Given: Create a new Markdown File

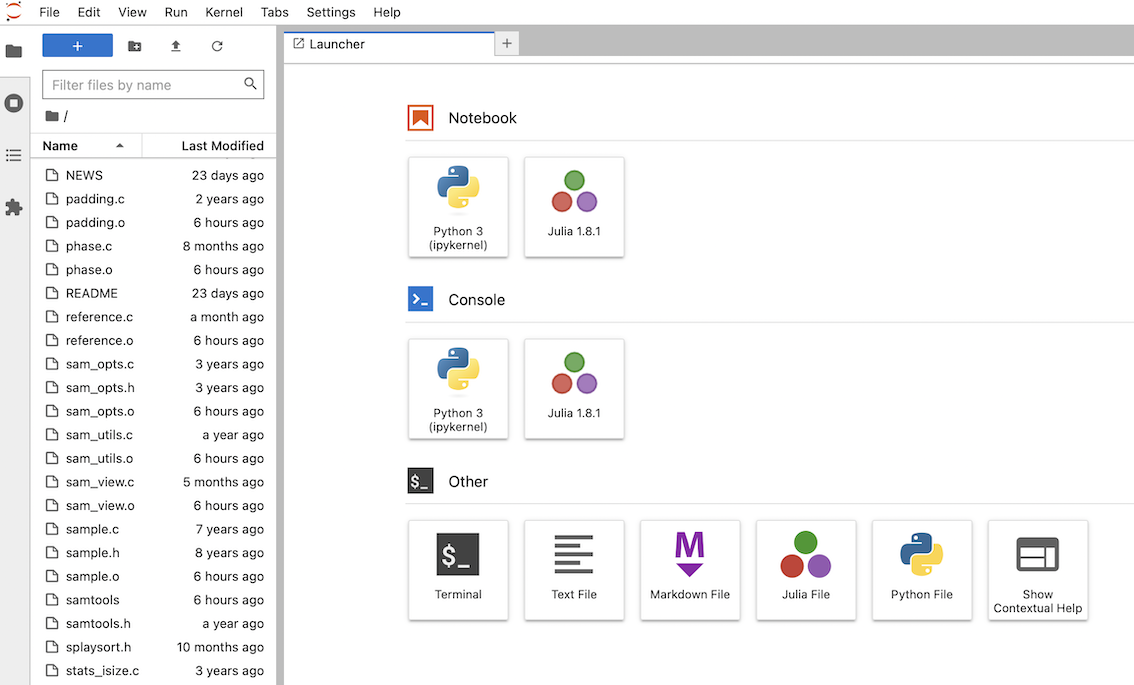Looking at the screenshot, I should pos(690,570).
